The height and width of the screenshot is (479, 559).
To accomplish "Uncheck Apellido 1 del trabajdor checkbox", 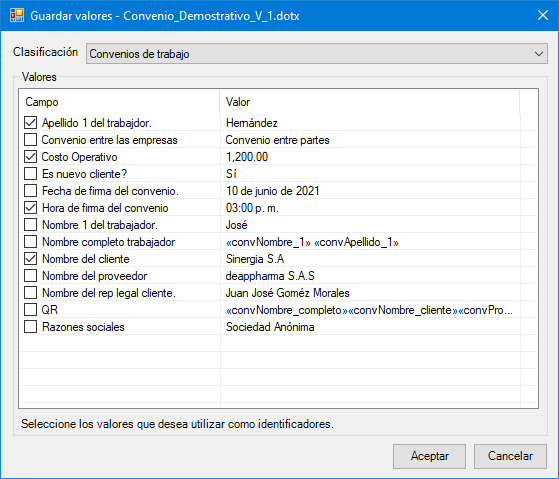I will click(30, 123).
